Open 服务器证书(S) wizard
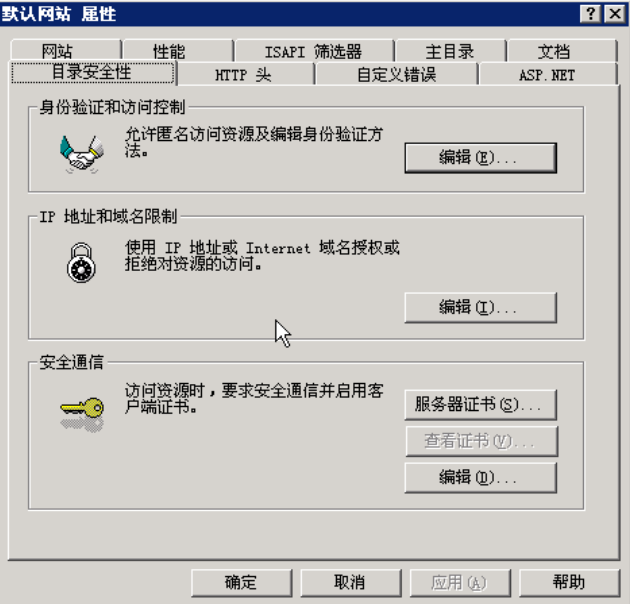The height and width of the screenshot is (604, 630). coord(481,405)
